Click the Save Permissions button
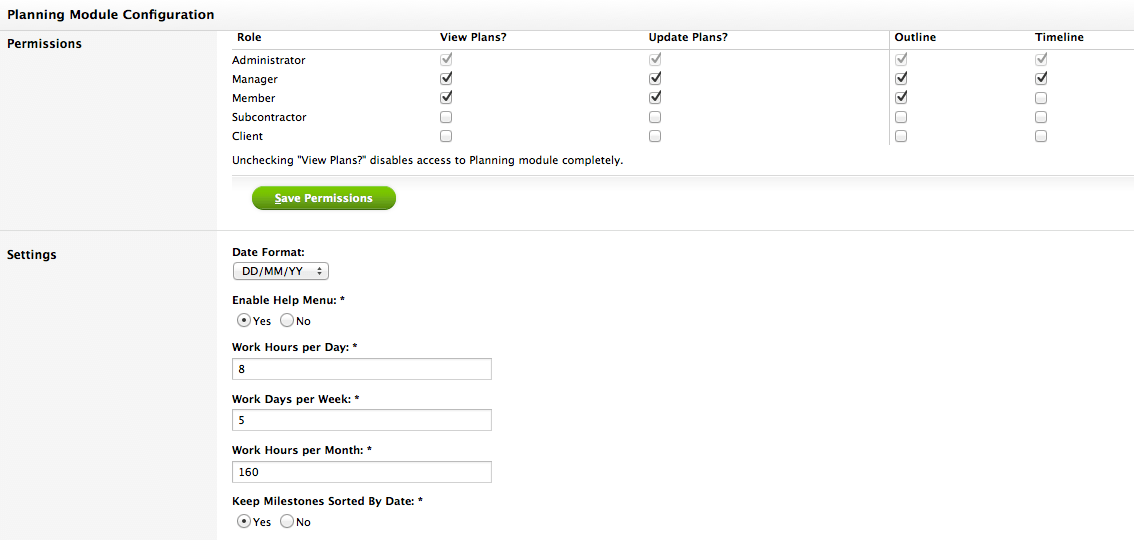1134x540 pixels. [324, 198]
